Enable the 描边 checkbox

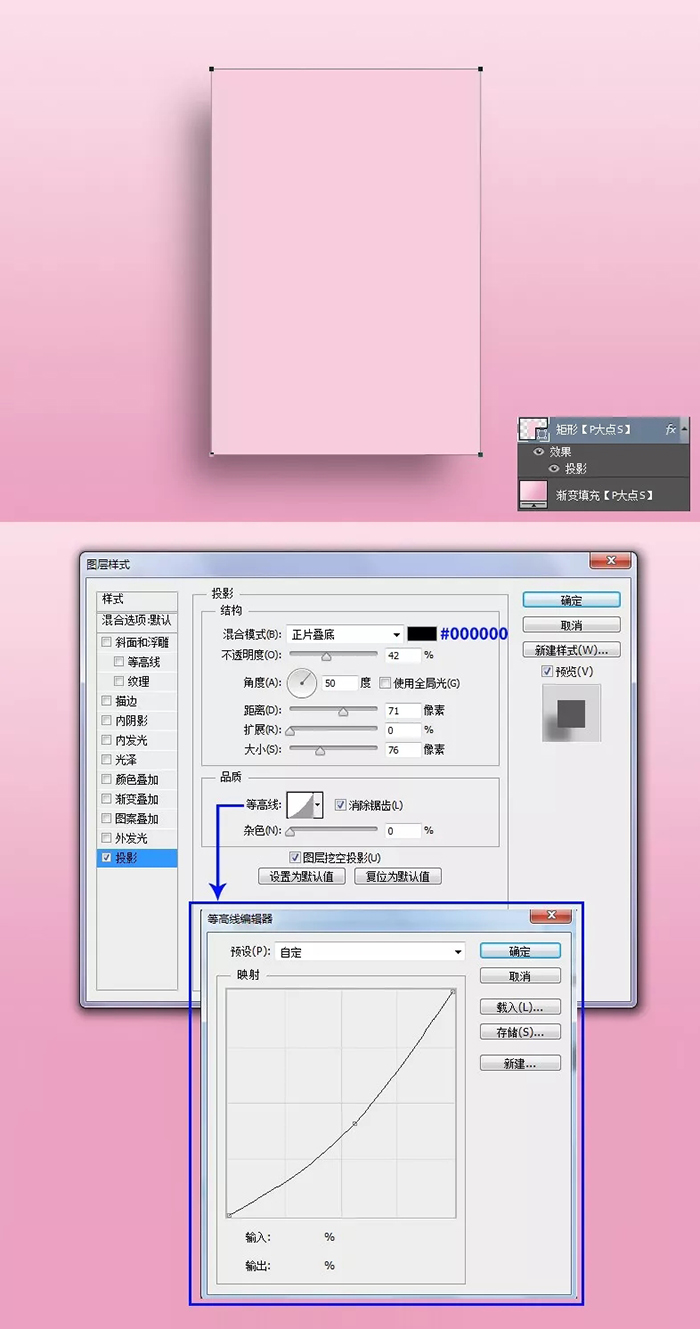coord(106,701)
